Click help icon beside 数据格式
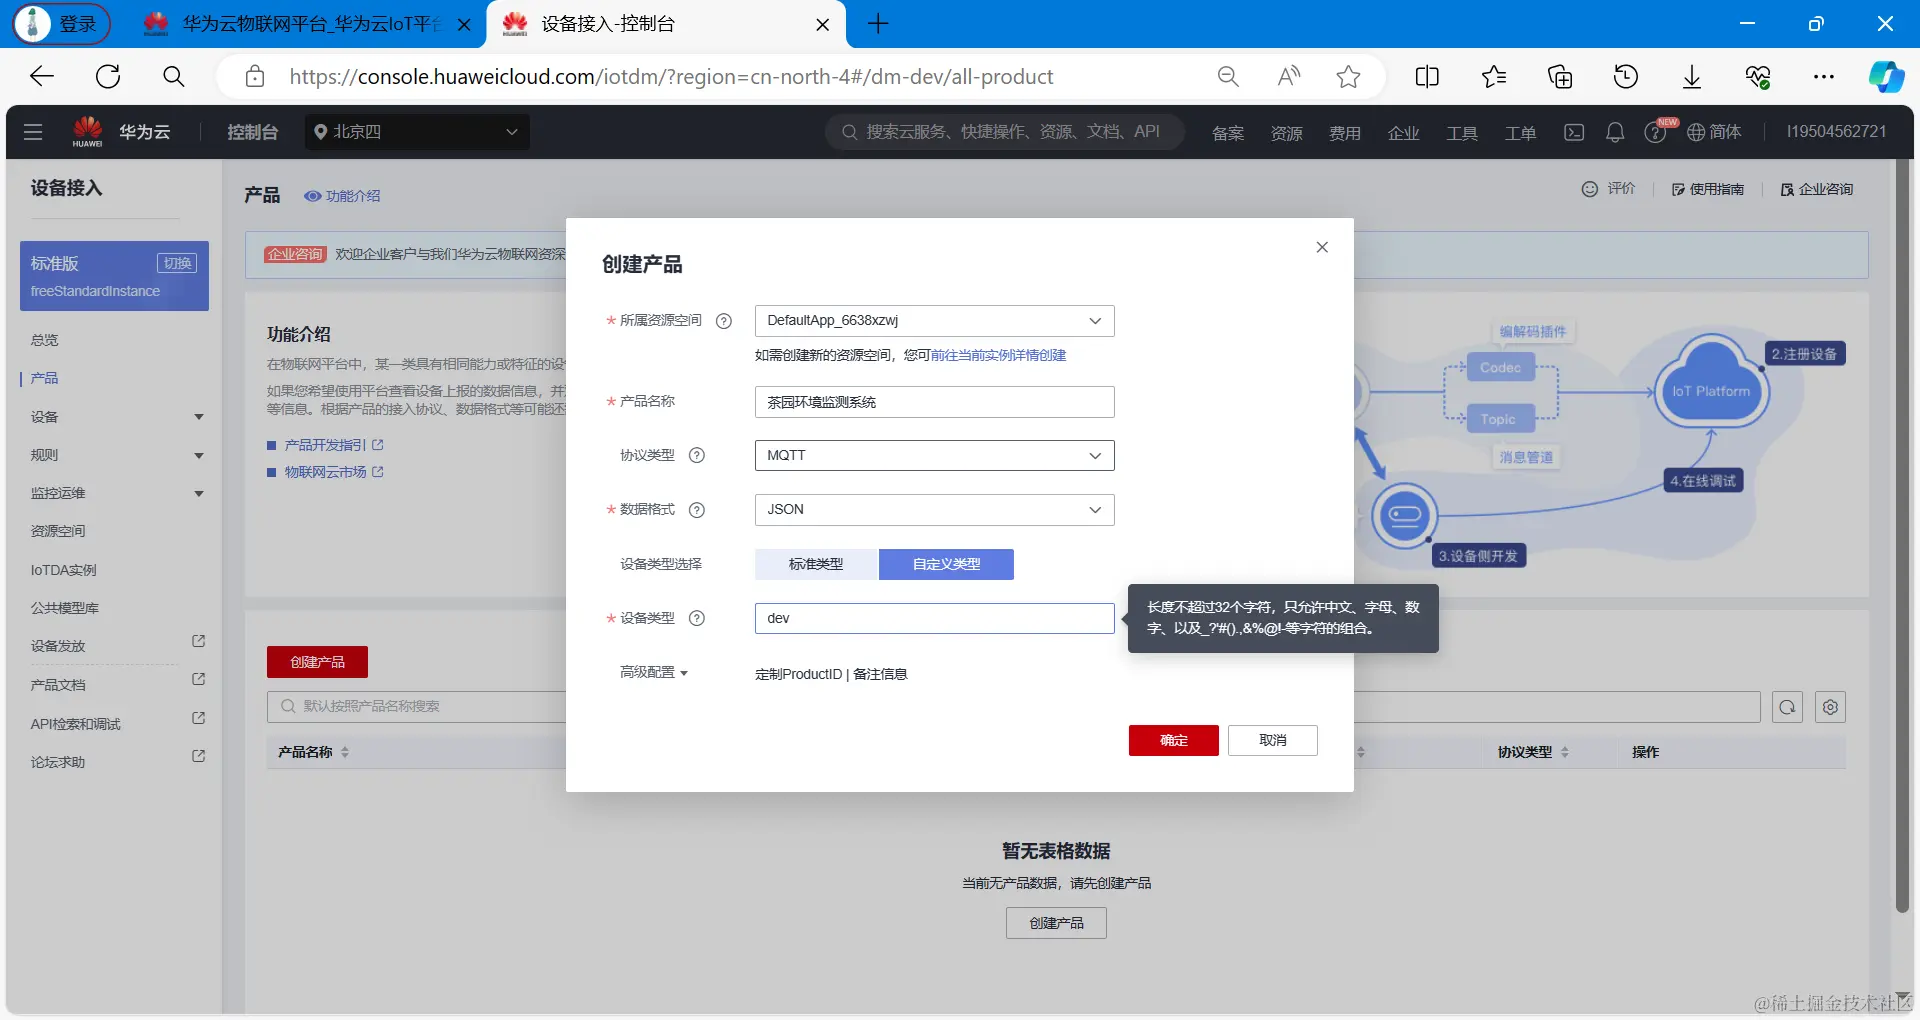 (697, 510)
